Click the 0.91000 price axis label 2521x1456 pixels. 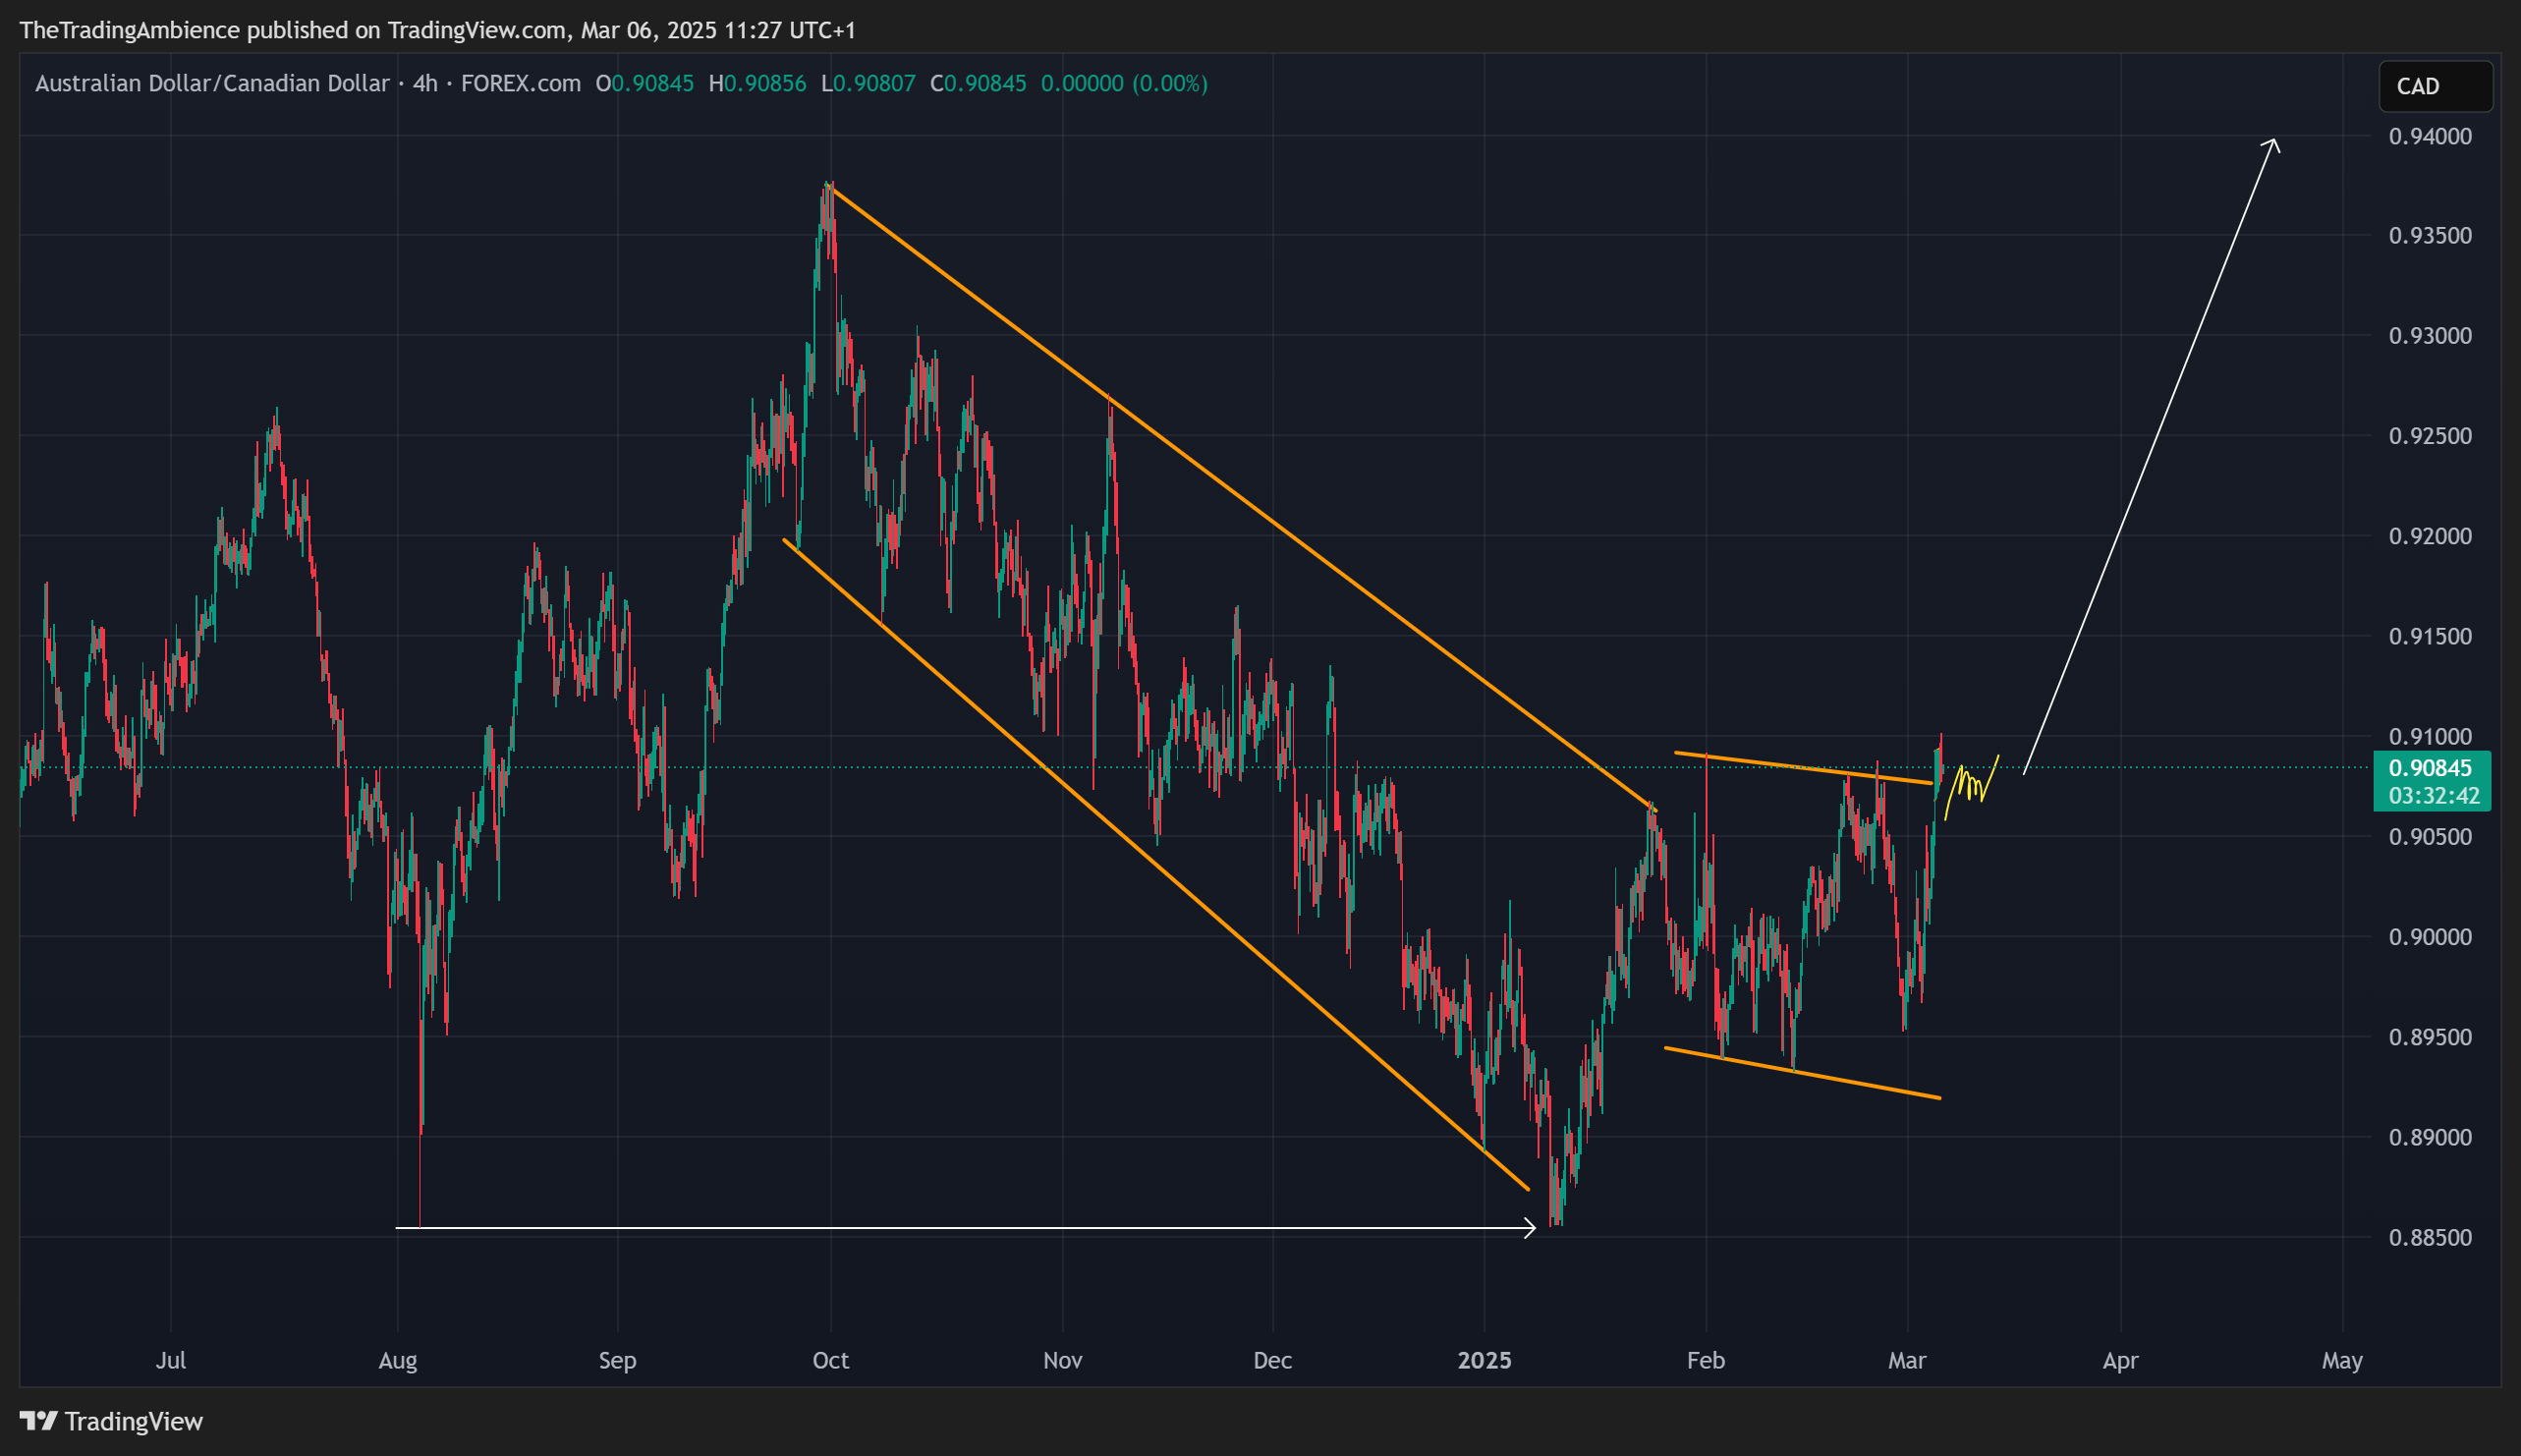[2431, 737]
